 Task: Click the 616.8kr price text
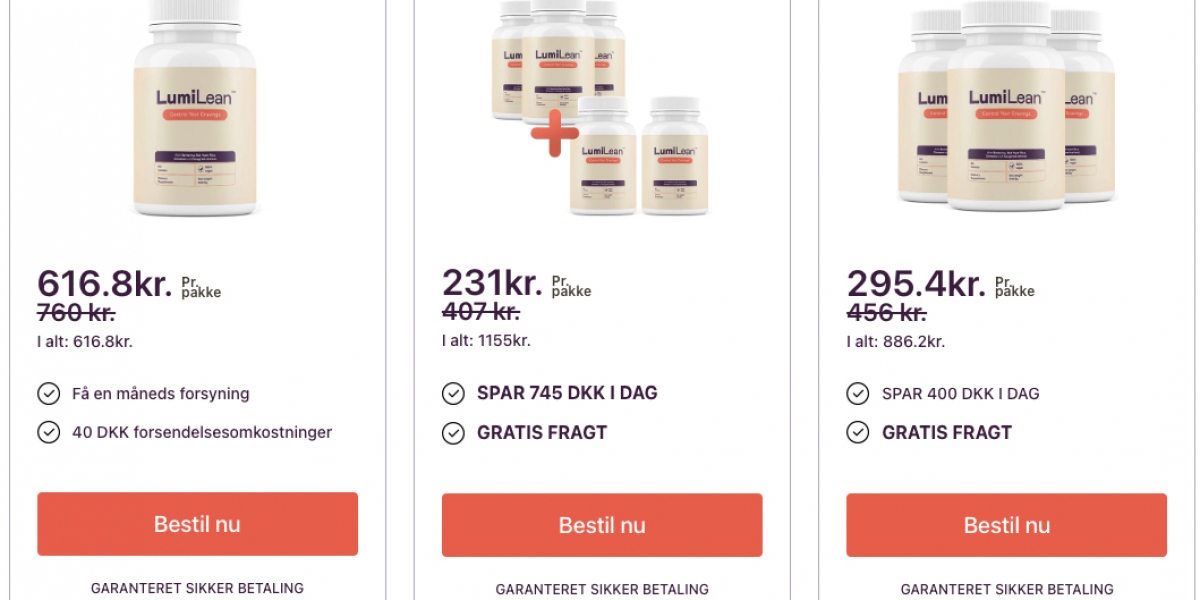[104, 284]
